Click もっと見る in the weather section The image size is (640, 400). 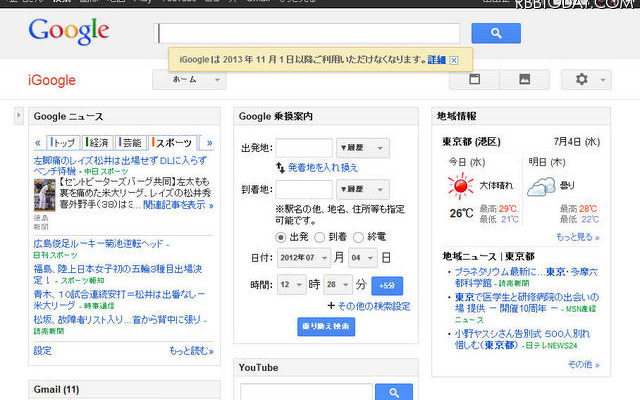tap(578, 237)
